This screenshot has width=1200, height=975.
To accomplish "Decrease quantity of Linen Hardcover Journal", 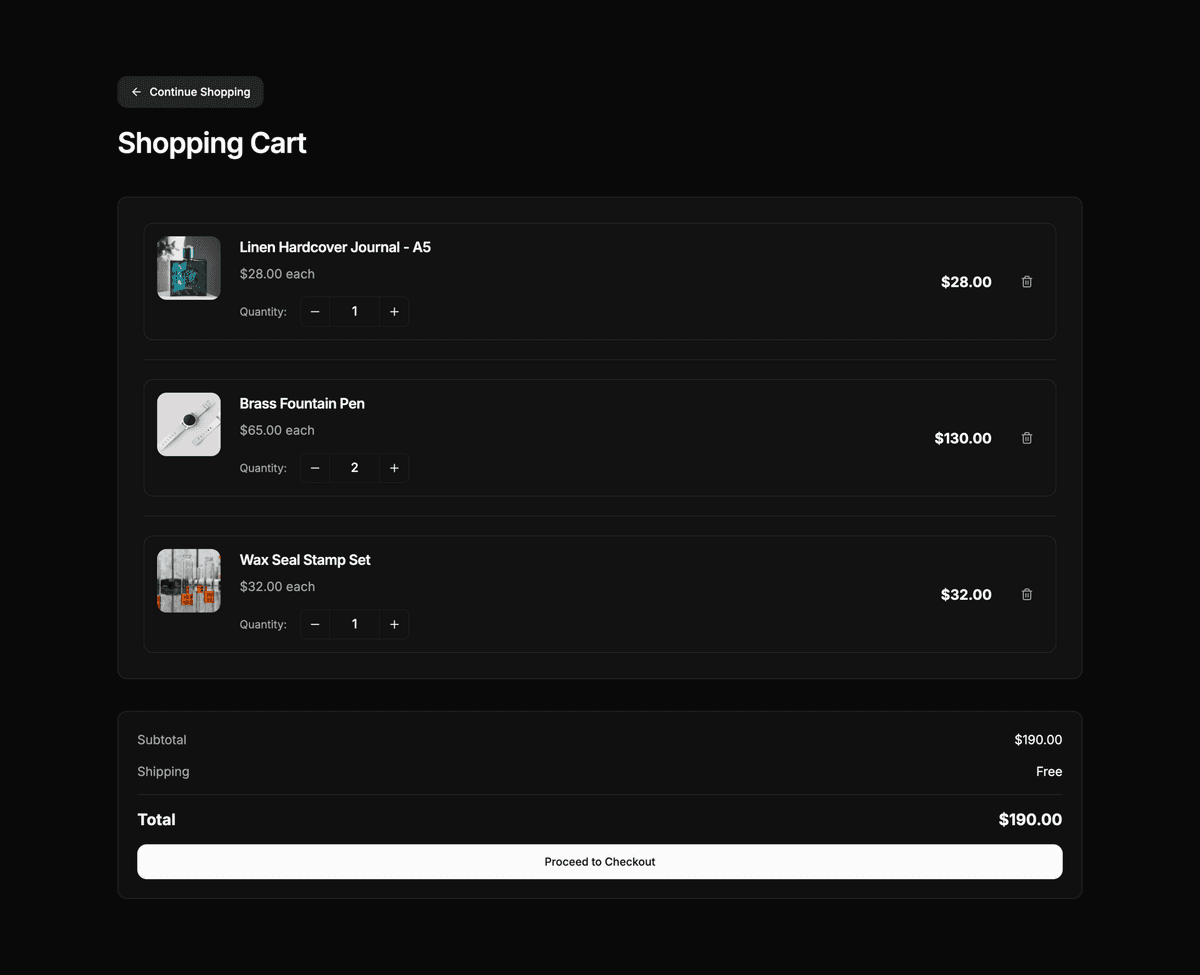I will coord(314,311).
